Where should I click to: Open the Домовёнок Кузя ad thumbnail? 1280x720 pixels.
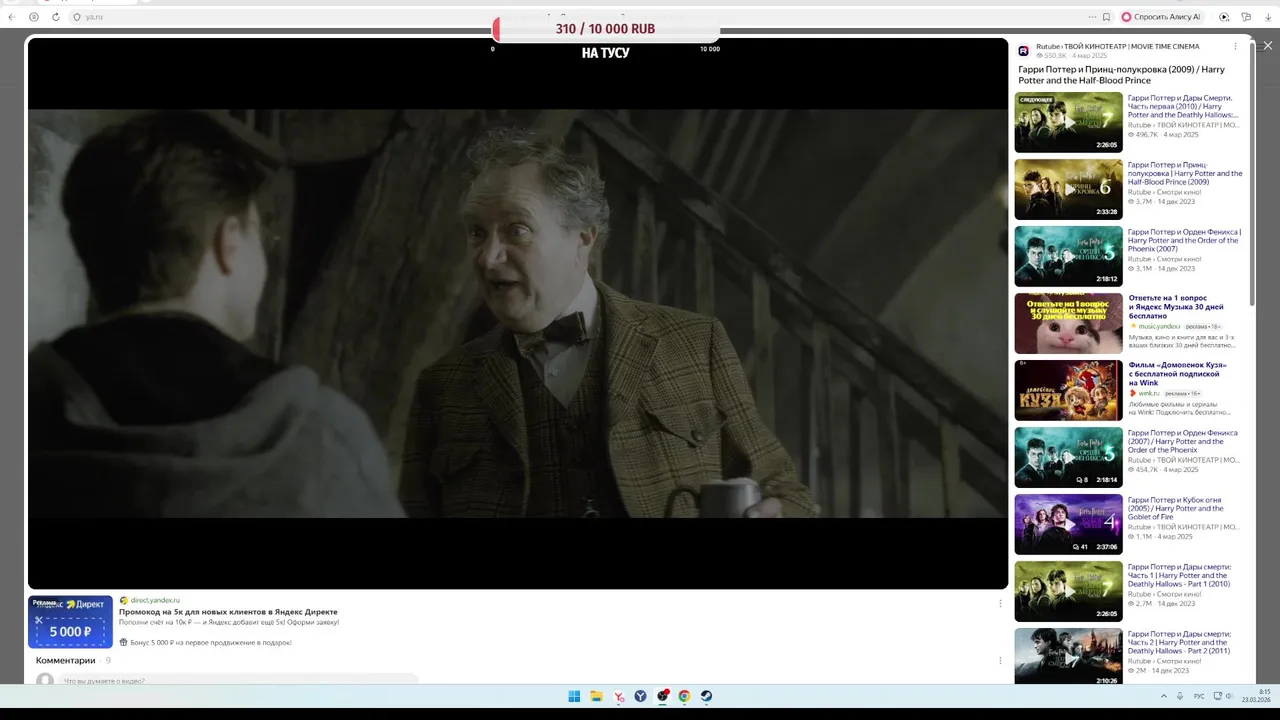pyautogui.click(x=1068, y=390)
